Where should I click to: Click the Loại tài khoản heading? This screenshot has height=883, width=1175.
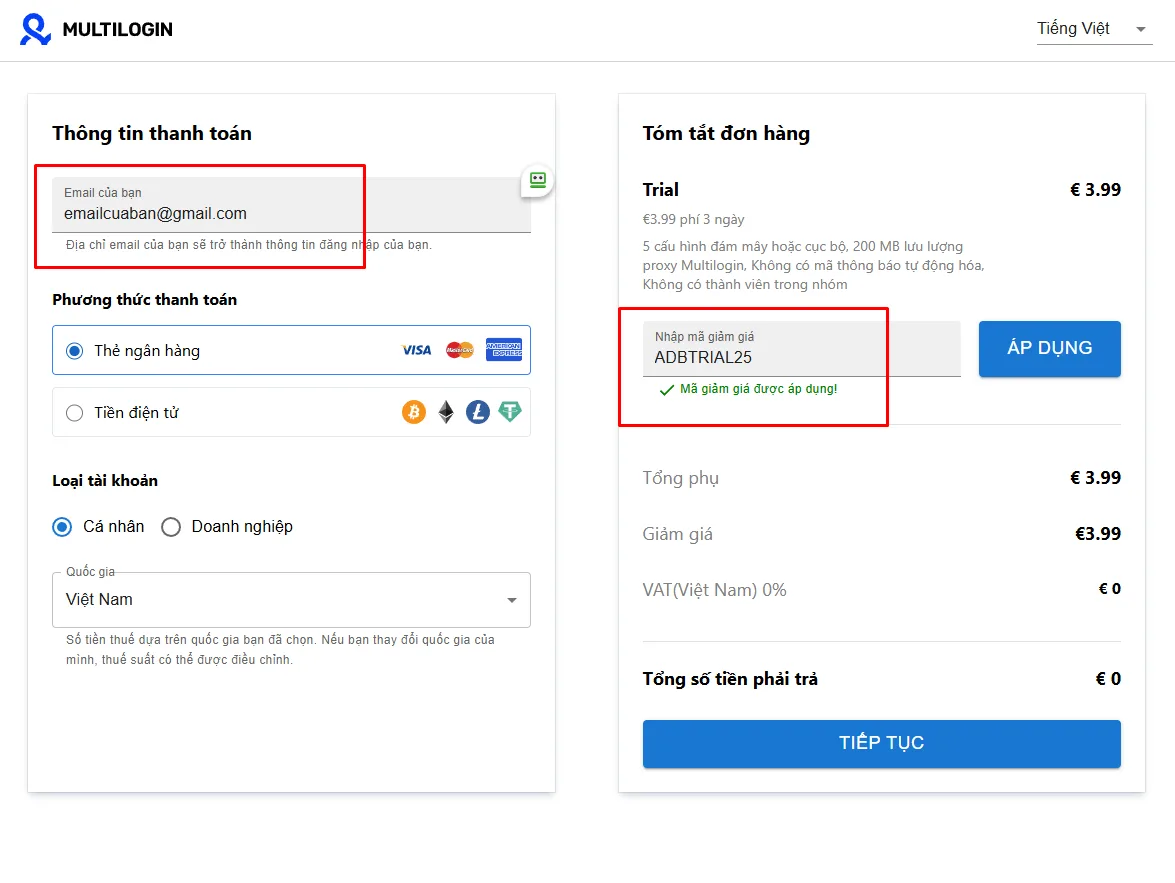105,480
